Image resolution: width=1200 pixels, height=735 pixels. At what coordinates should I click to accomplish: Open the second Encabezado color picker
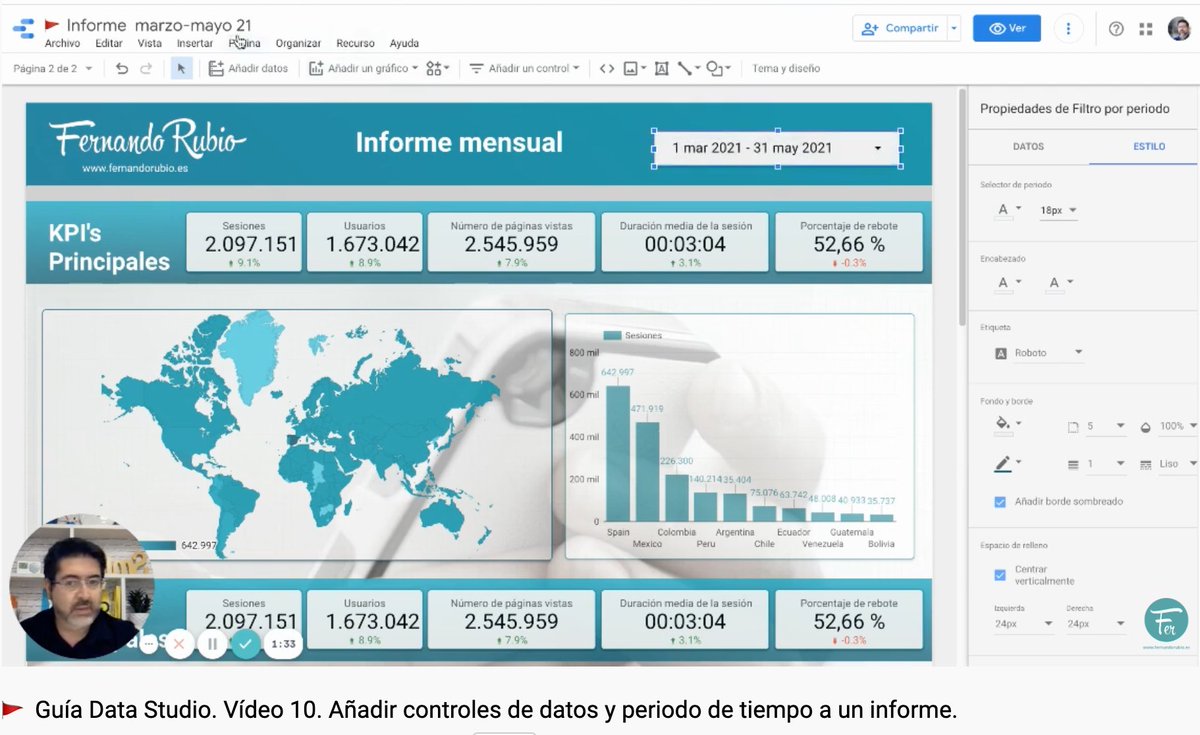pyautogui.click(x=1060, y=283)
